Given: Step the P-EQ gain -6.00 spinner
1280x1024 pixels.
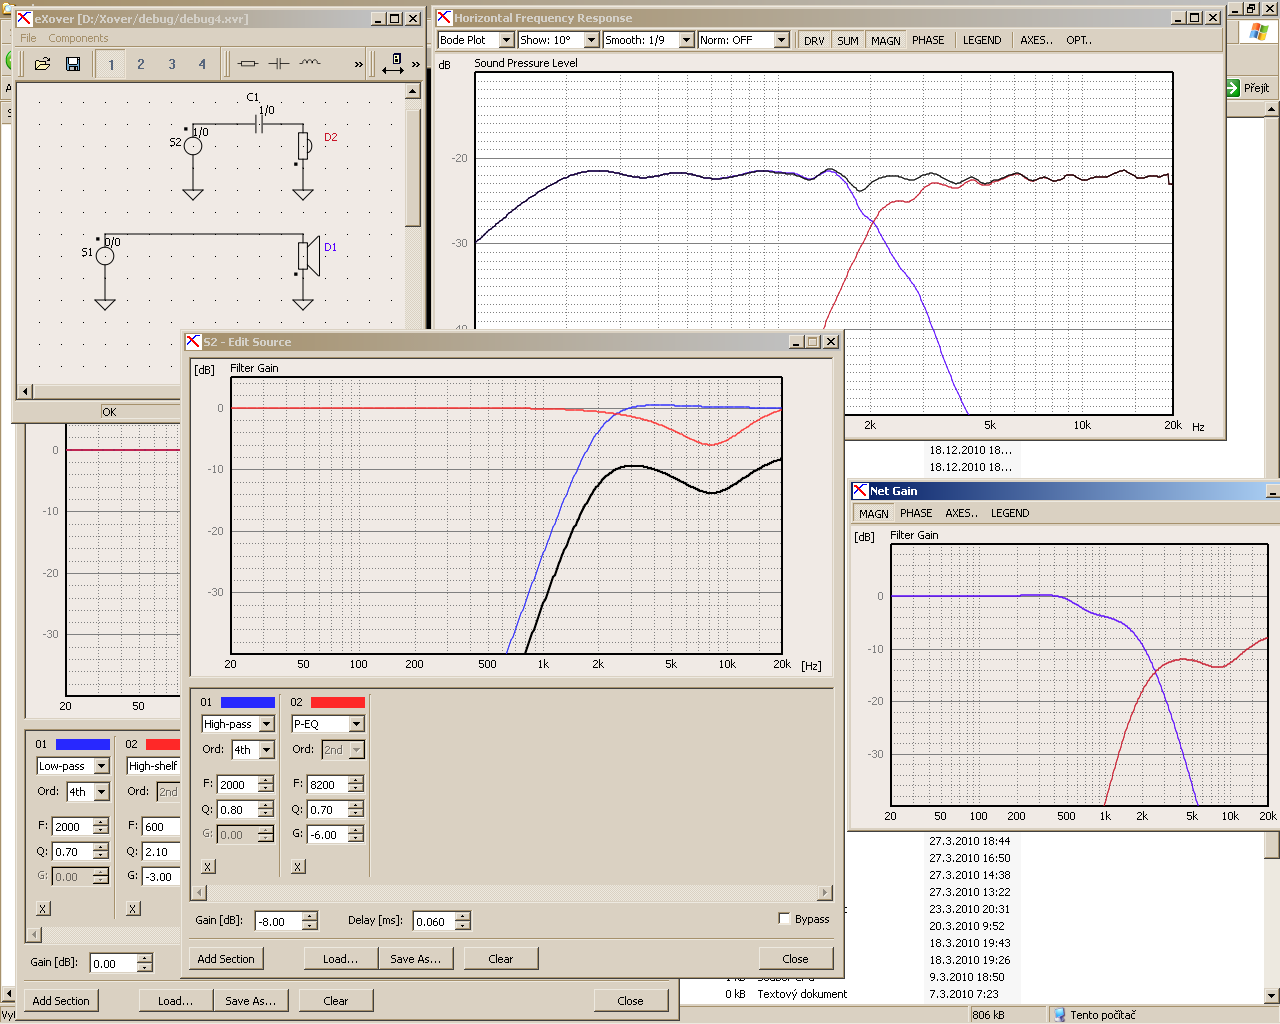Looking at the screenshot, I should [x=356, y=835].
